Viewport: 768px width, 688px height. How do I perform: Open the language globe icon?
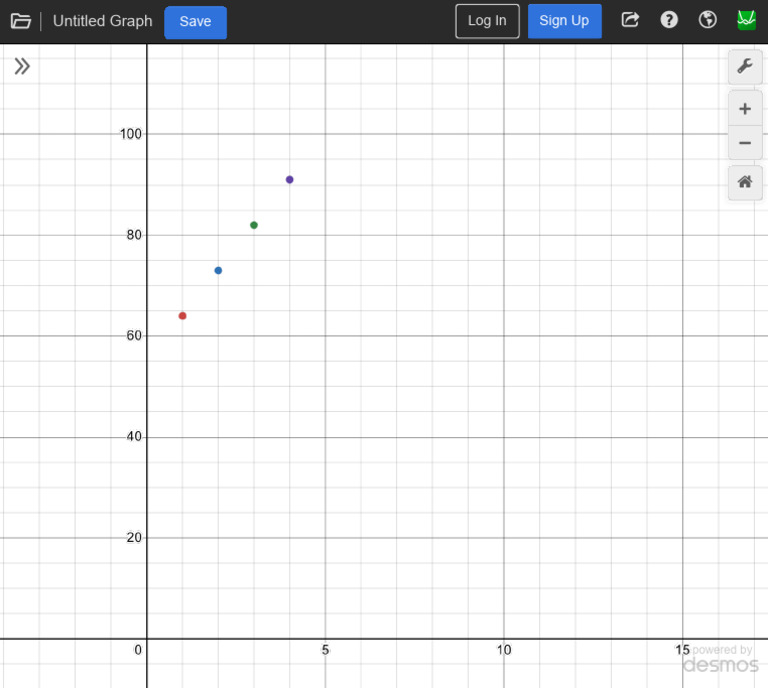pos(707,20)
